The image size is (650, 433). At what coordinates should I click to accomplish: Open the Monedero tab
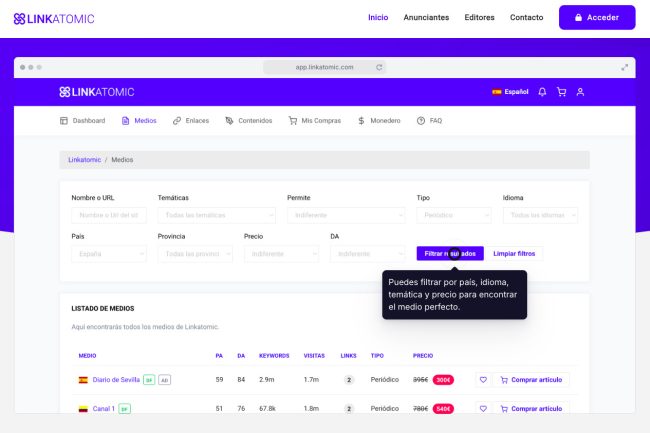(379, 121)
